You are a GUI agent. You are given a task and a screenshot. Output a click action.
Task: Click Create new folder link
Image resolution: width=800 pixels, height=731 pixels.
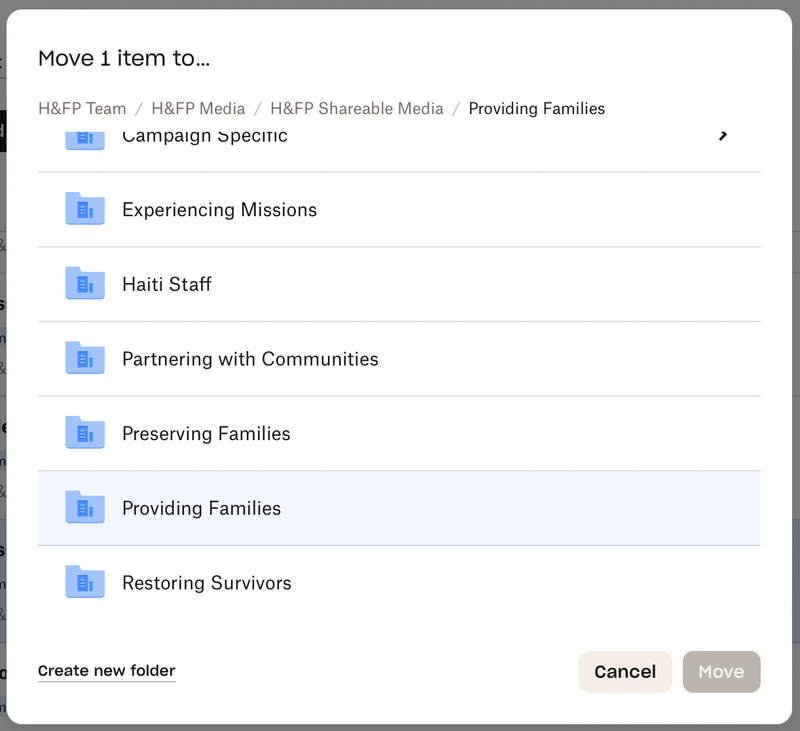[x=106, y=671]
